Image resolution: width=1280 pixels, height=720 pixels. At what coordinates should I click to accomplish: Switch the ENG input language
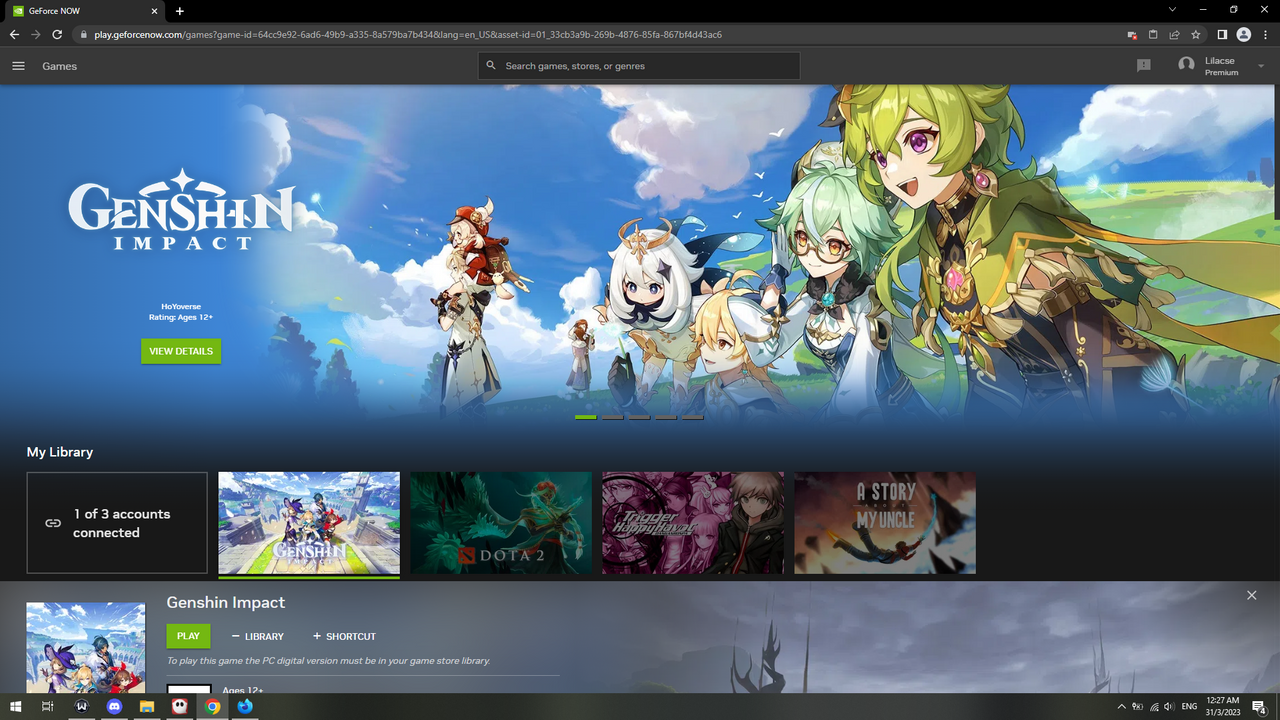coord(1190,707)
